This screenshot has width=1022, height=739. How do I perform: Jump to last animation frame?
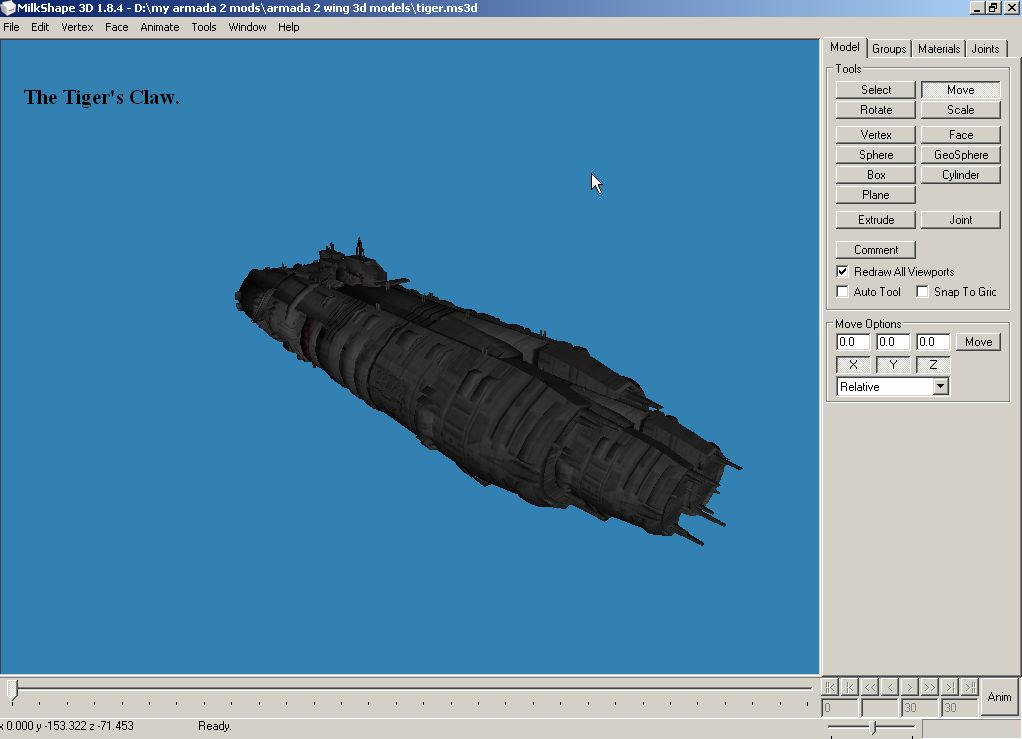tap(969, 687)
